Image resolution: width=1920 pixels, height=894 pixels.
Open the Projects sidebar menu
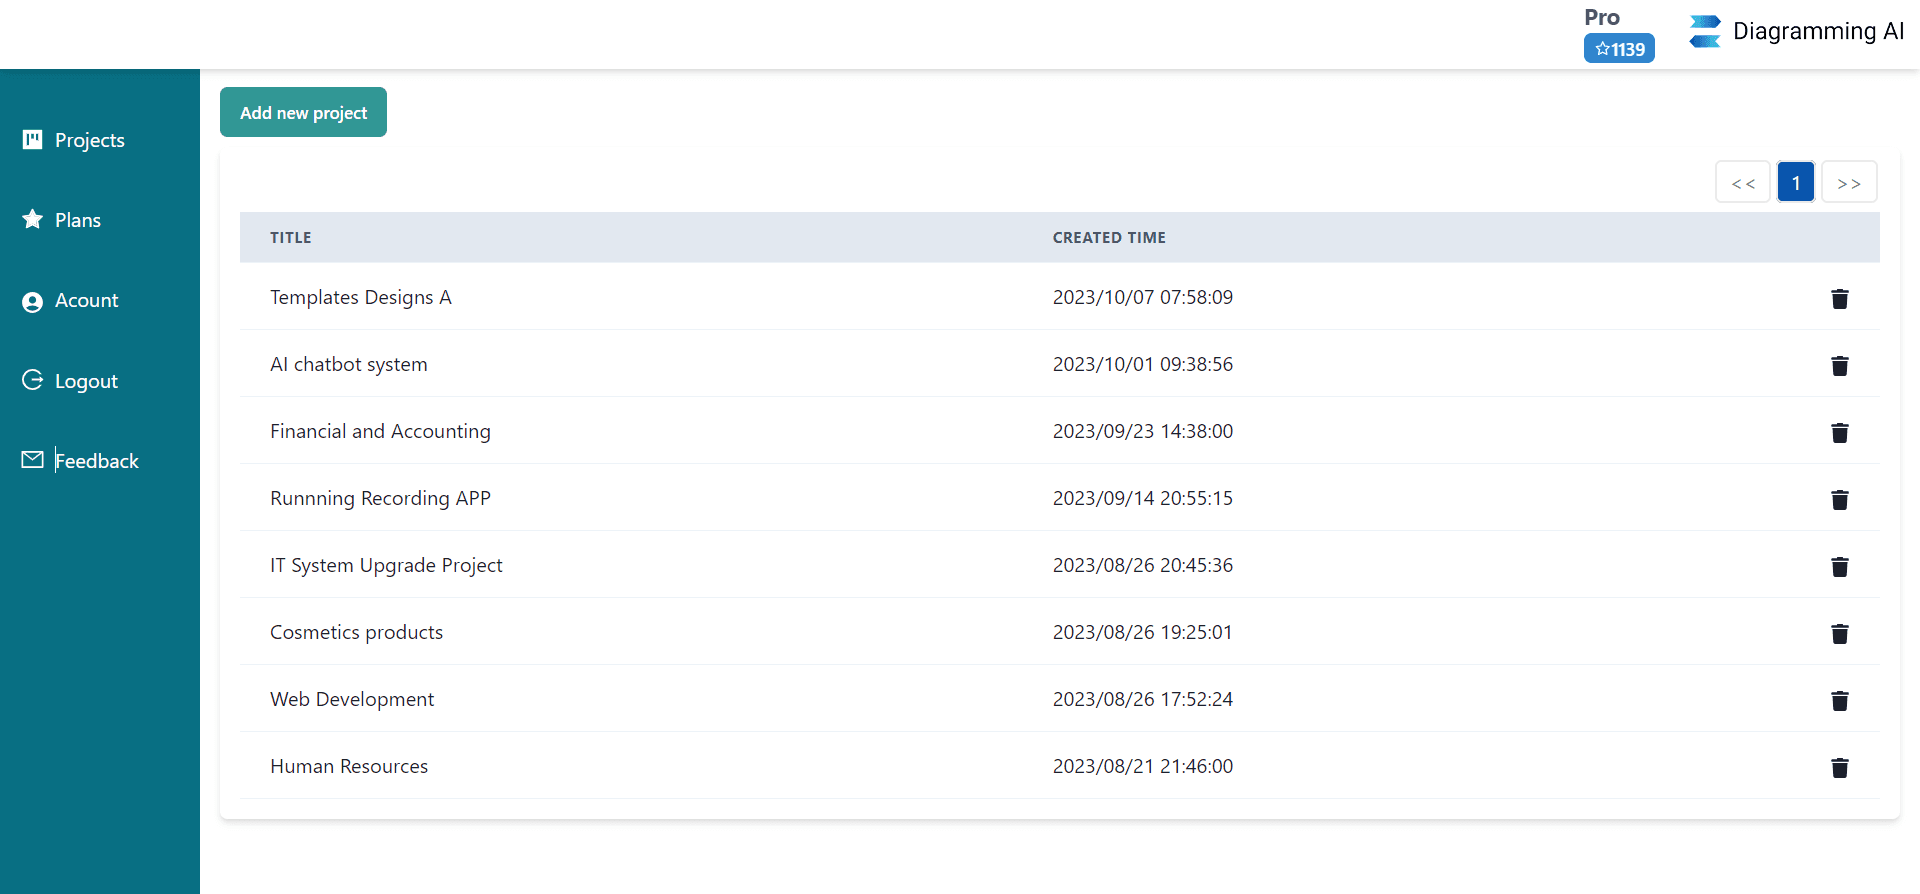pos(89,140)
